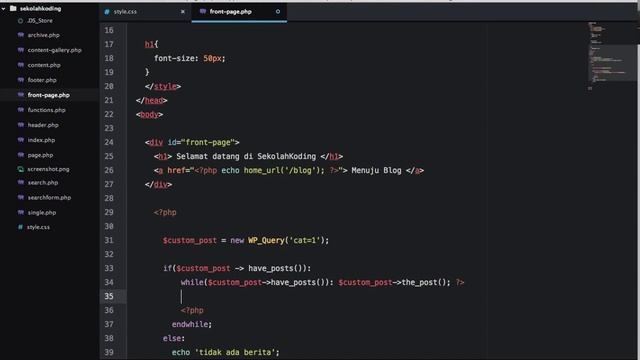640x360 pixels.
Task: Click the CSS hash icon beside sidebar style.css
Action: pyautogui.click(x=20, y=227)
